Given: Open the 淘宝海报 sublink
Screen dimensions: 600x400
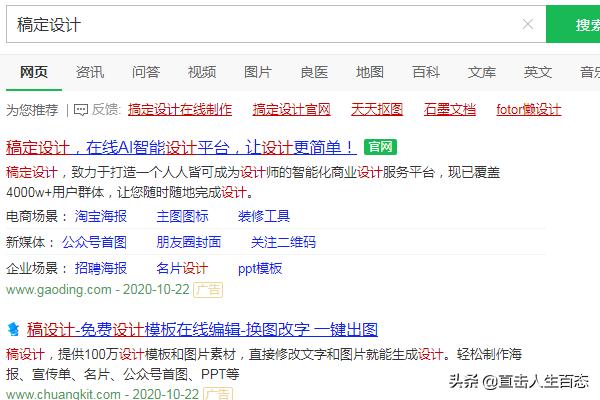Looking at the screenshot, I should click(x=101, y=216).
